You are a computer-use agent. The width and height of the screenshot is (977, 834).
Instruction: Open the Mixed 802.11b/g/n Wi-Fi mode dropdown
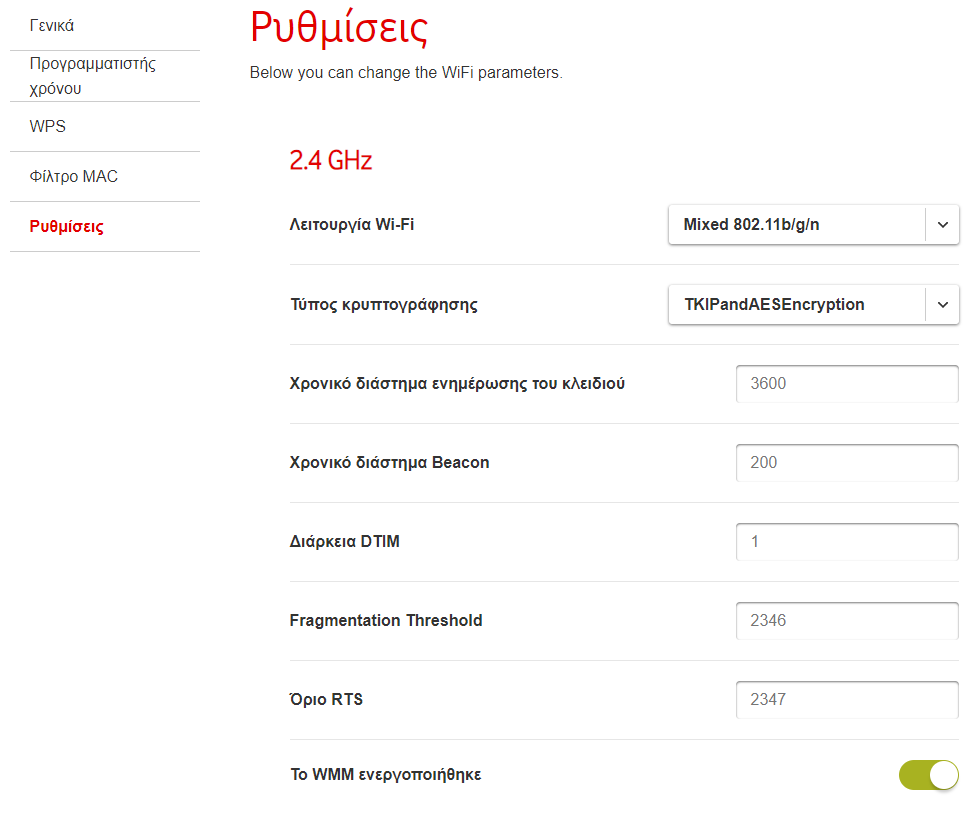pyautogui.click(x=813, y=224)
